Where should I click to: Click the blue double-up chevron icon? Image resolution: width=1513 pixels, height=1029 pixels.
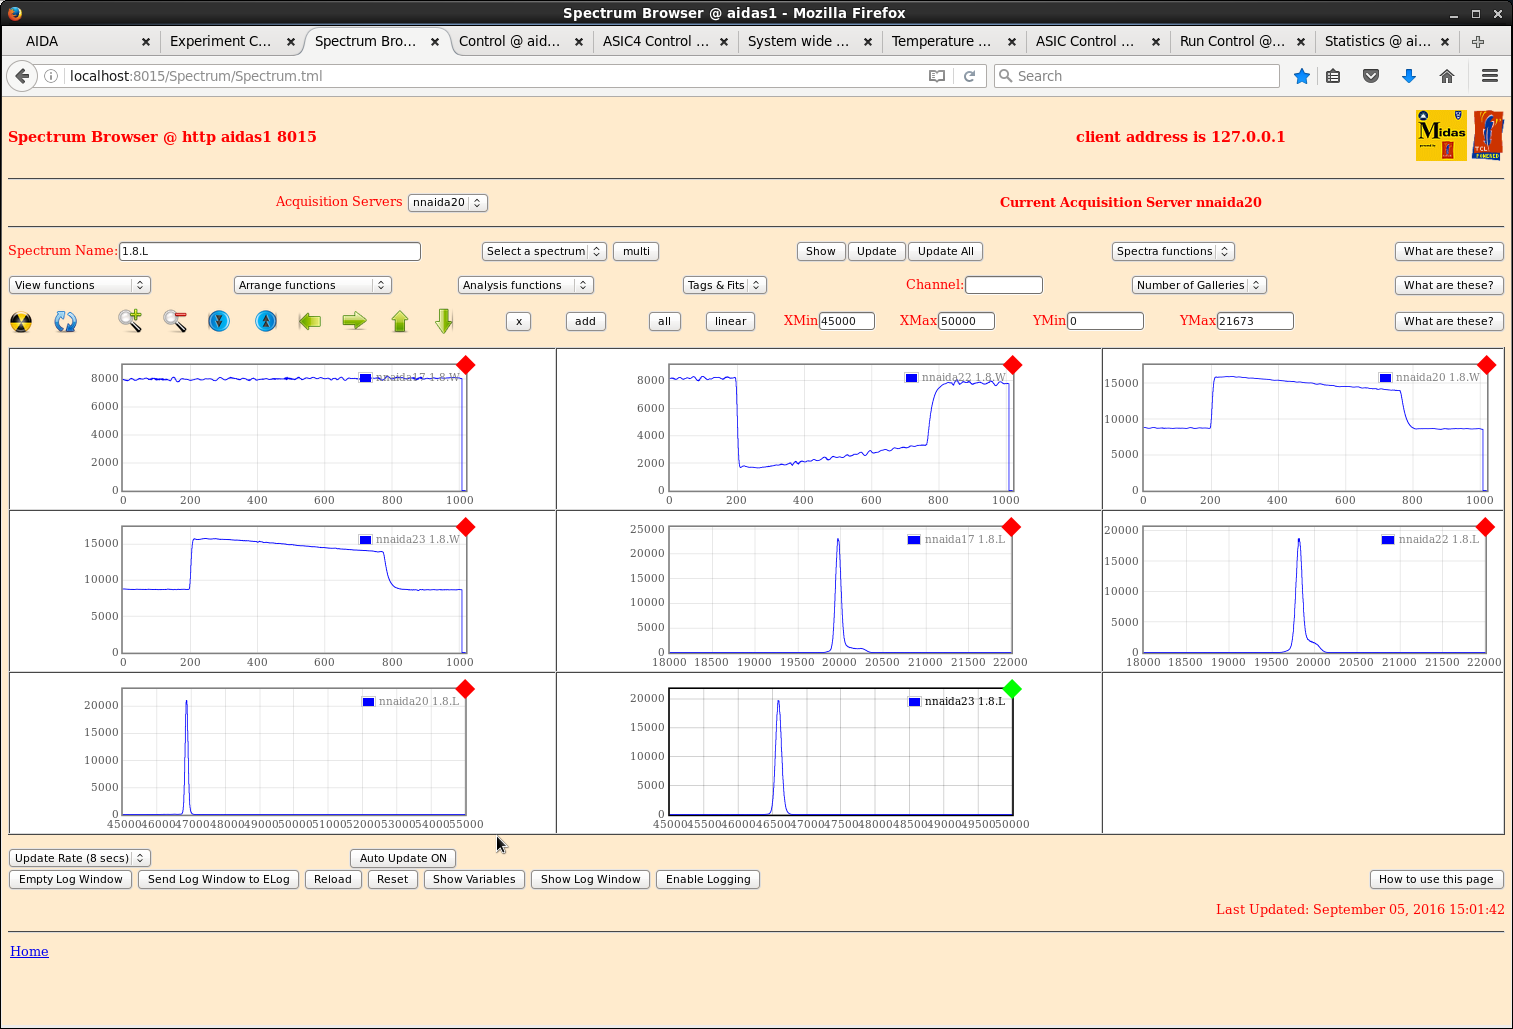click(266, 321)
